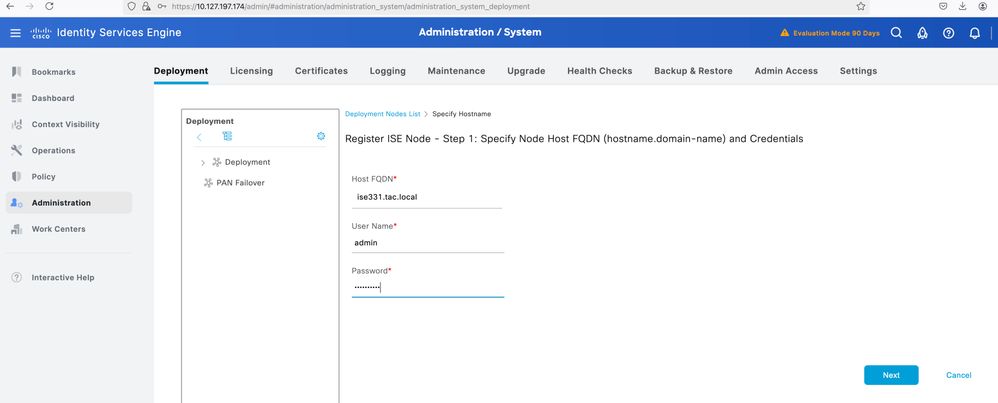Click Specify Hostname breadcrumb text
This screenshot has height=403, width=998.
tap(461, 114)
